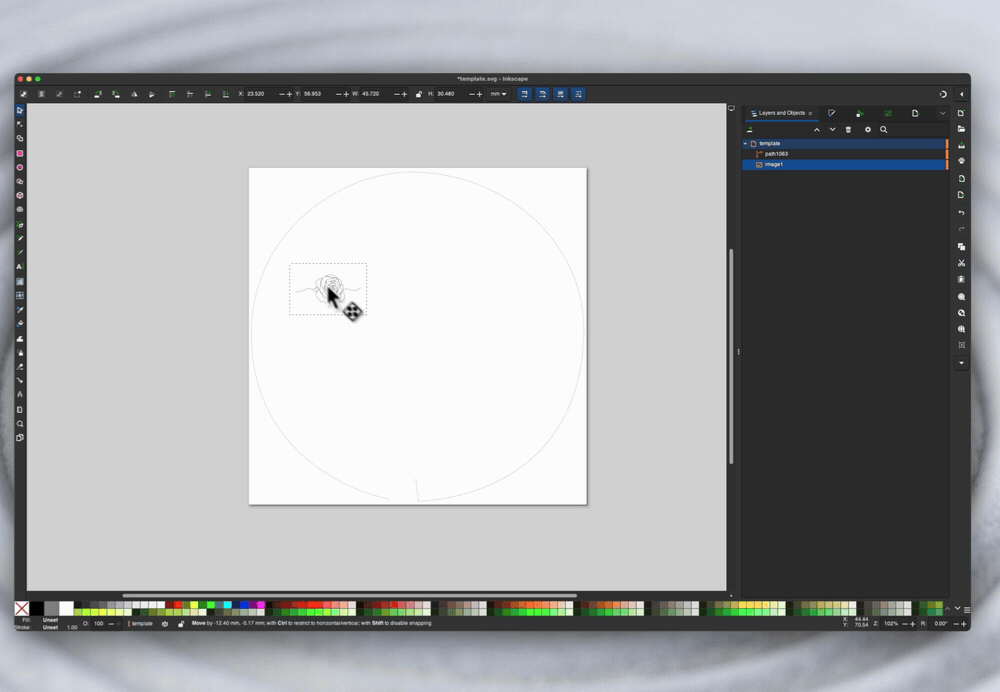Move layer down with arrow button
The image size is (1000, 692).
[832, 129]
